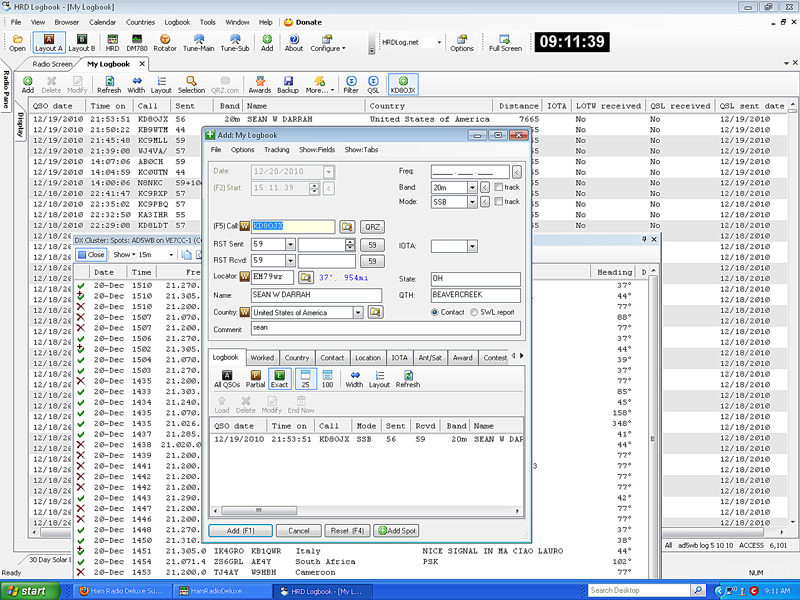
Task: Enable the track checkbox next to Band
Action: [498, 187]
